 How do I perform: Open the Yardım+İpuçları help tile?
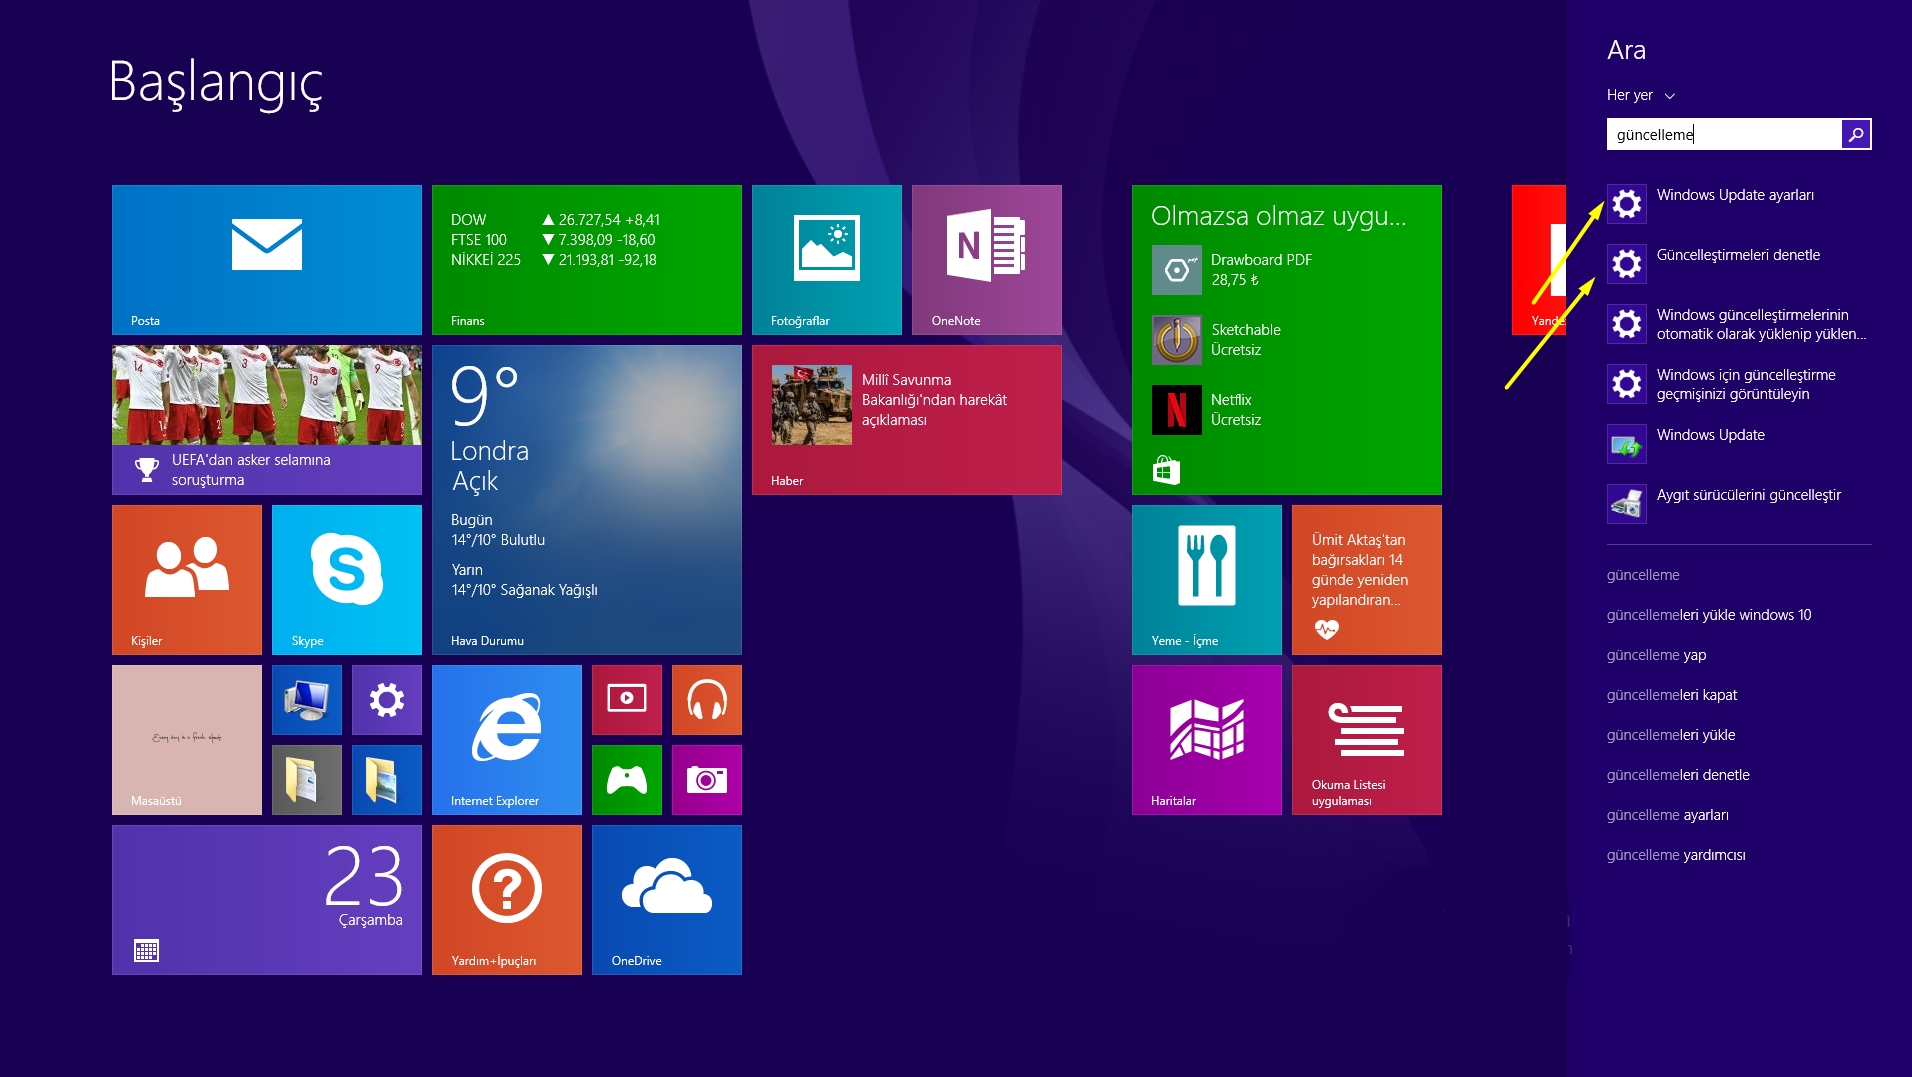pyautogui.click(x=506, y=899)
